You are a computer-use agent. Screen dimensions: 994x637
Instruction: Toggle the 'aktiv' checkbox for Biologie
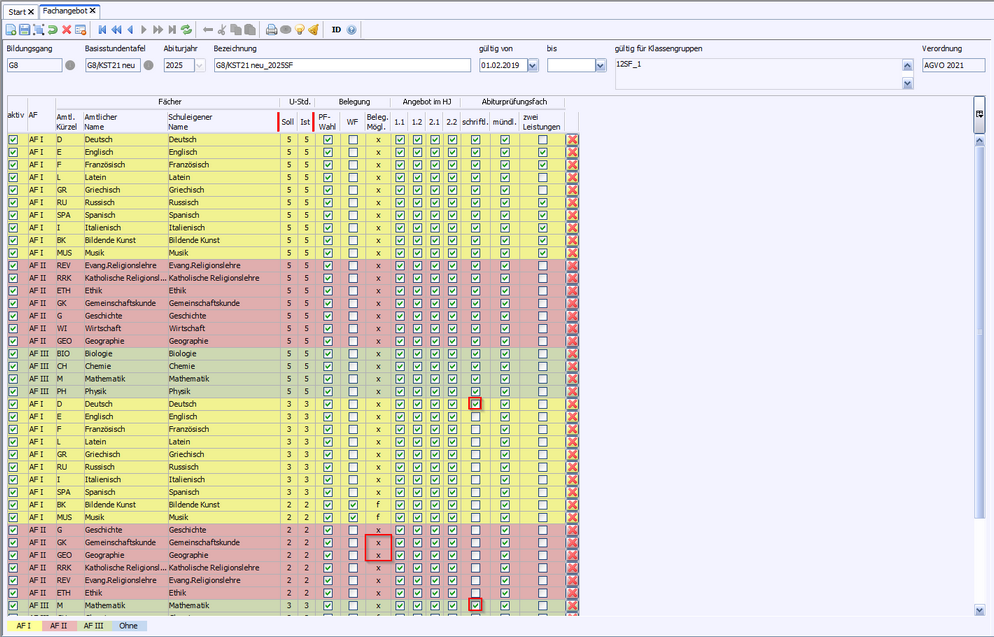click(x=13, y=353)
